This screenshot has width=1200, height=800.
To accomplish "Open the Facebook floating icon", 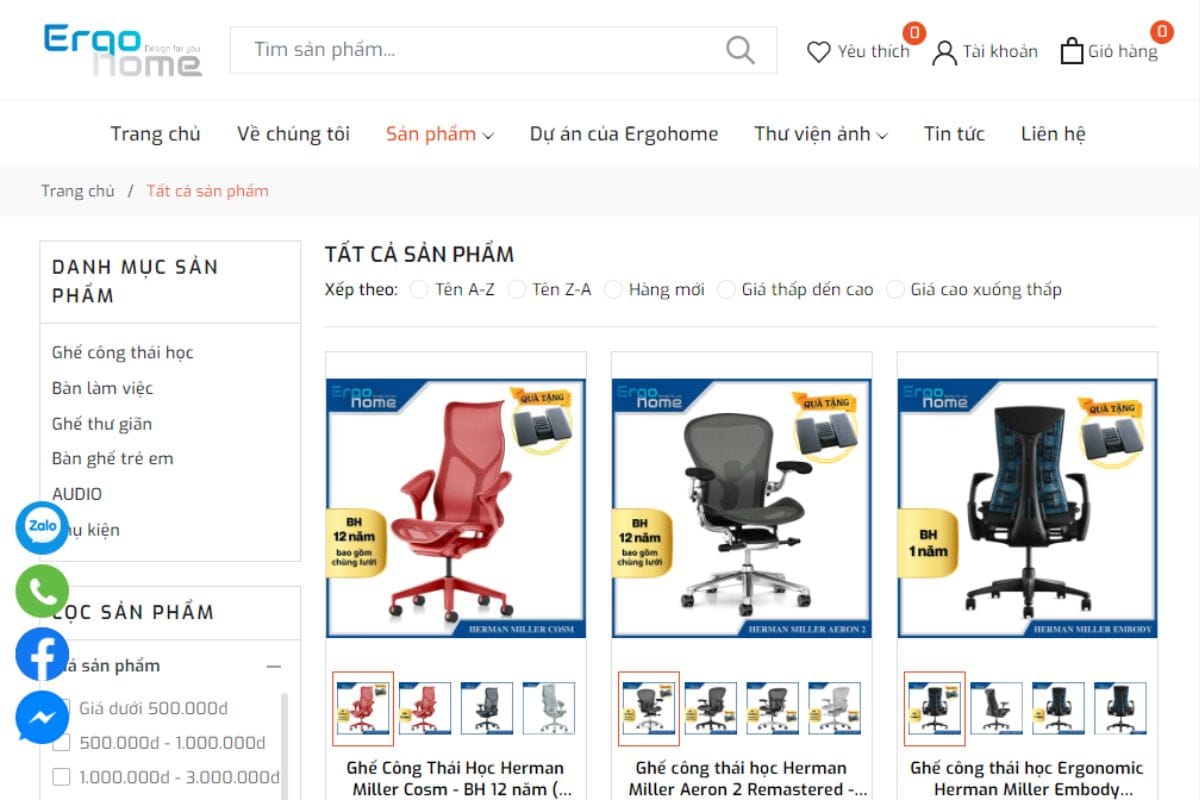I will click(x=42, y=655).
